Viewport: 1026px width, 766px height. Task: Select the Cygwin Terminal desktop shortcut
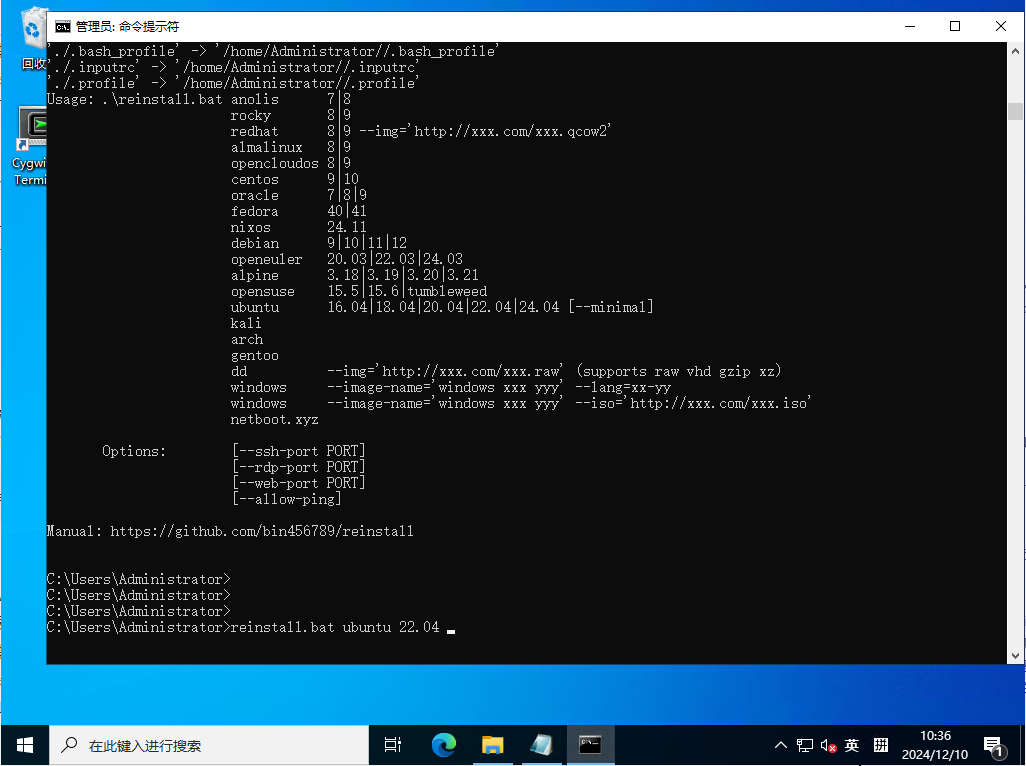coord(30,147)
